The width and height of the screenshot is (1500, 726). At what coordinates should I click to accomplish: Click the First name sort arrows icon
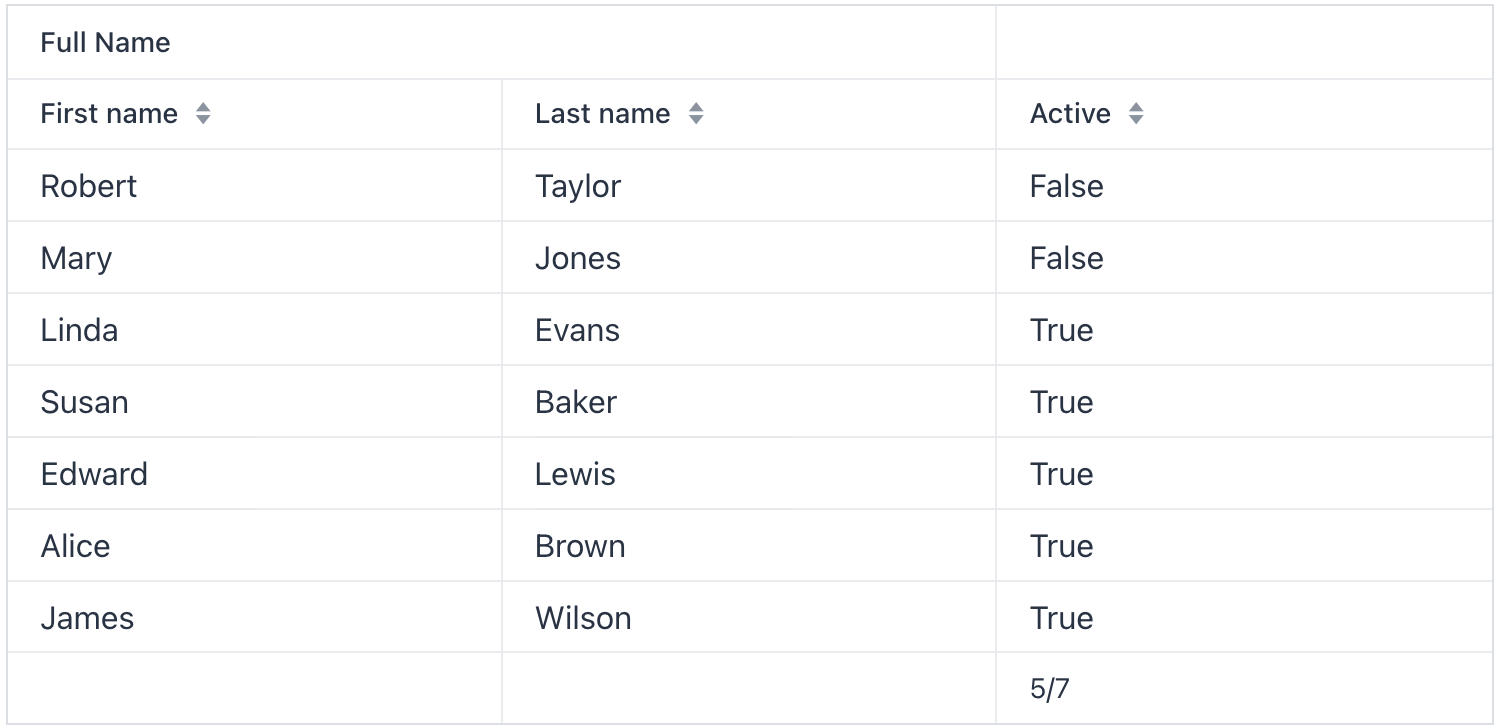(x=203, y=114)
